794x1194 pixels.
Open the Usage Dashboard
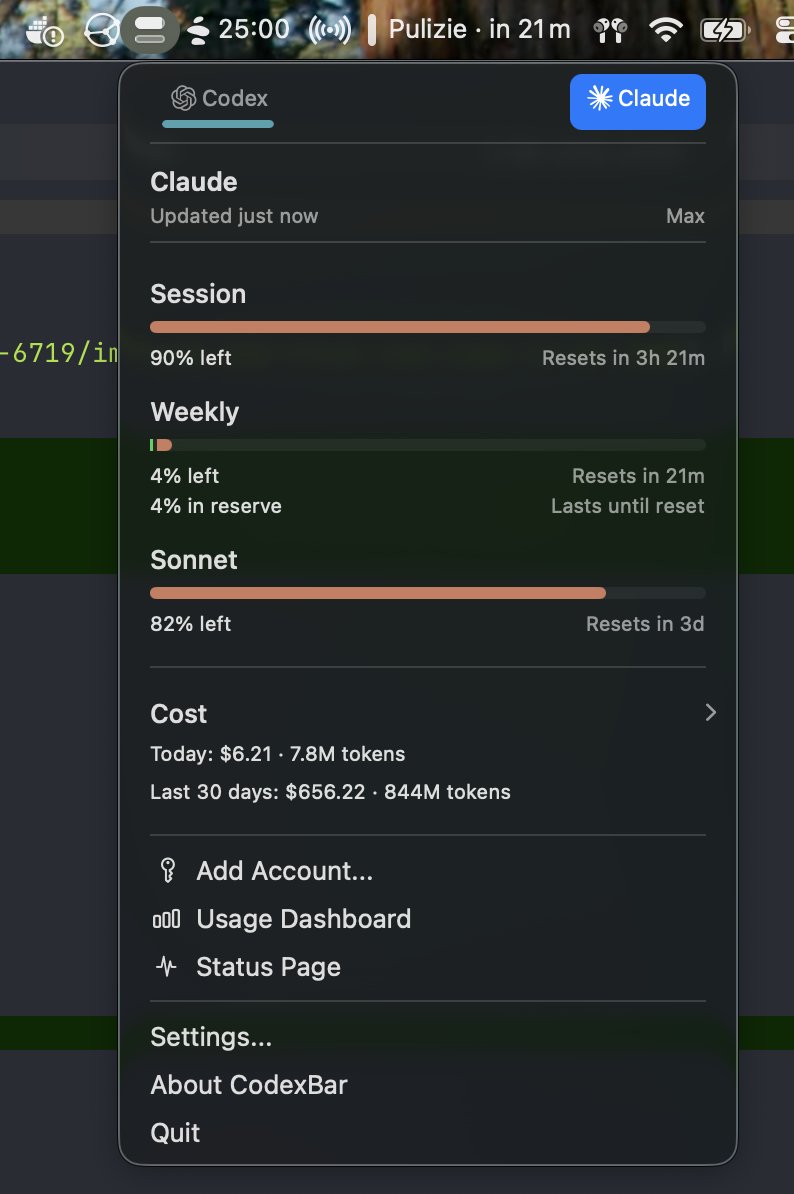tap(304, 919)
